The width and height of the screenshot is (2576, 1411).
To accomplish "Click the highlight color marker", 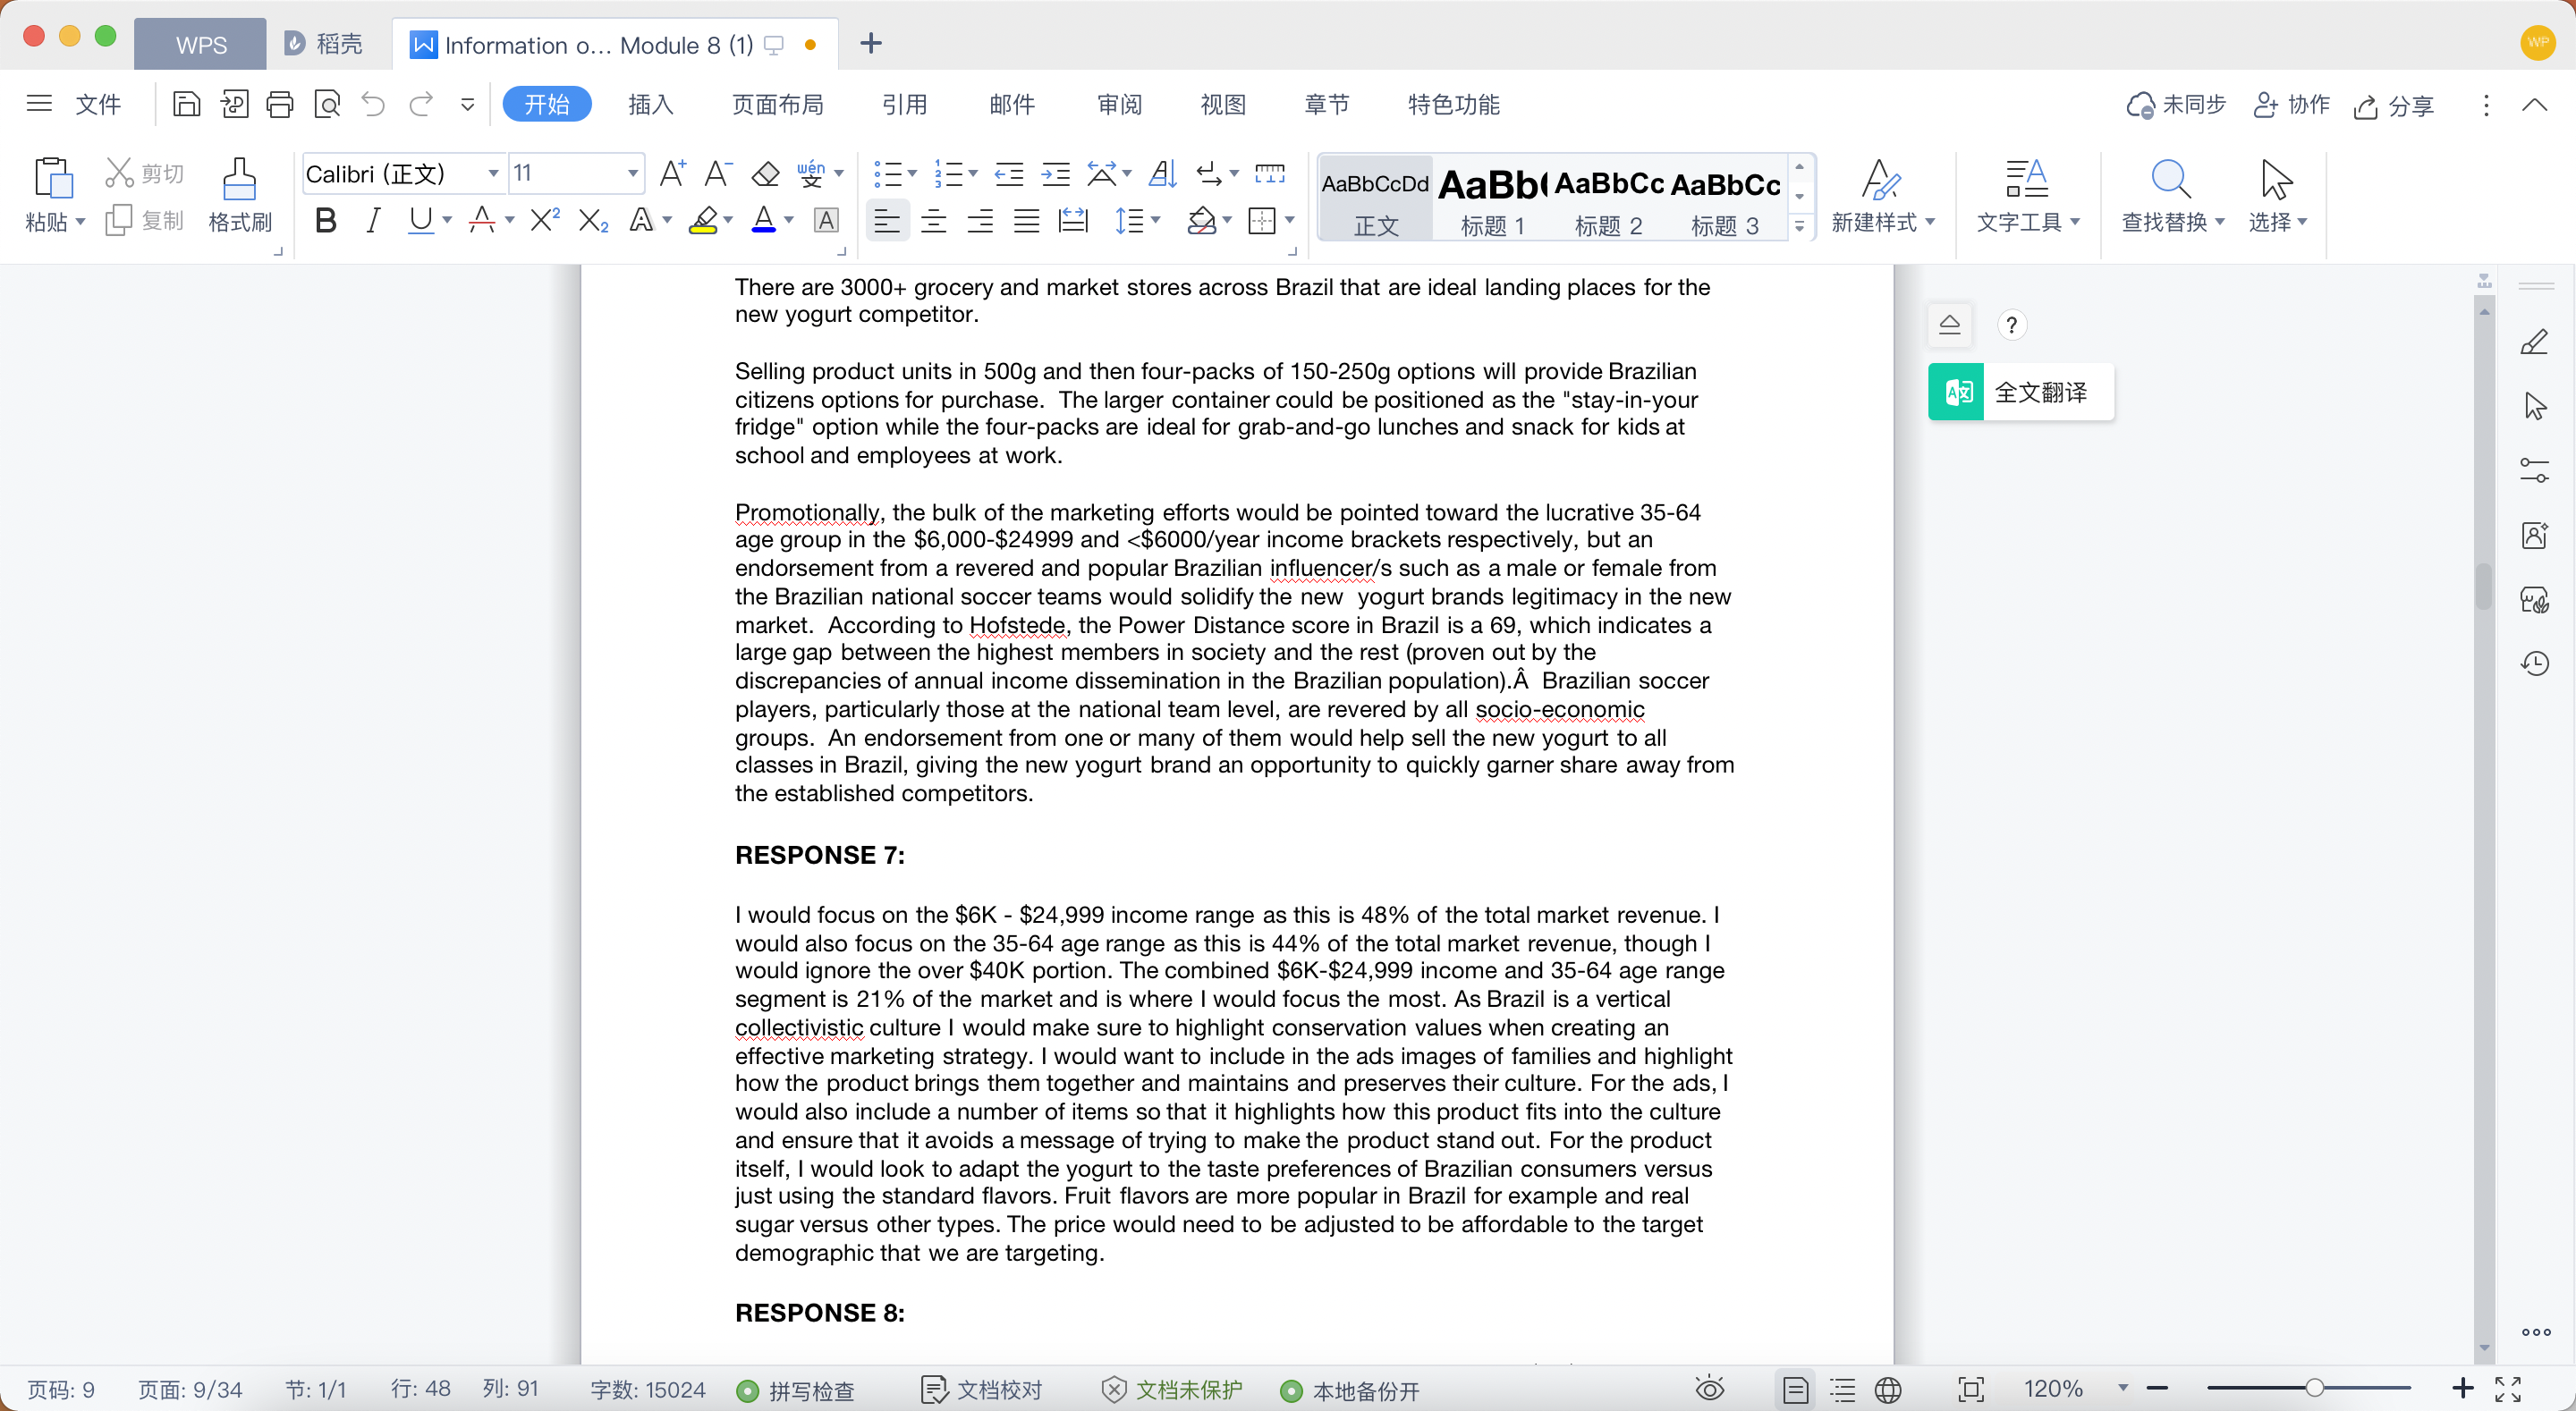I will (704, 220).
